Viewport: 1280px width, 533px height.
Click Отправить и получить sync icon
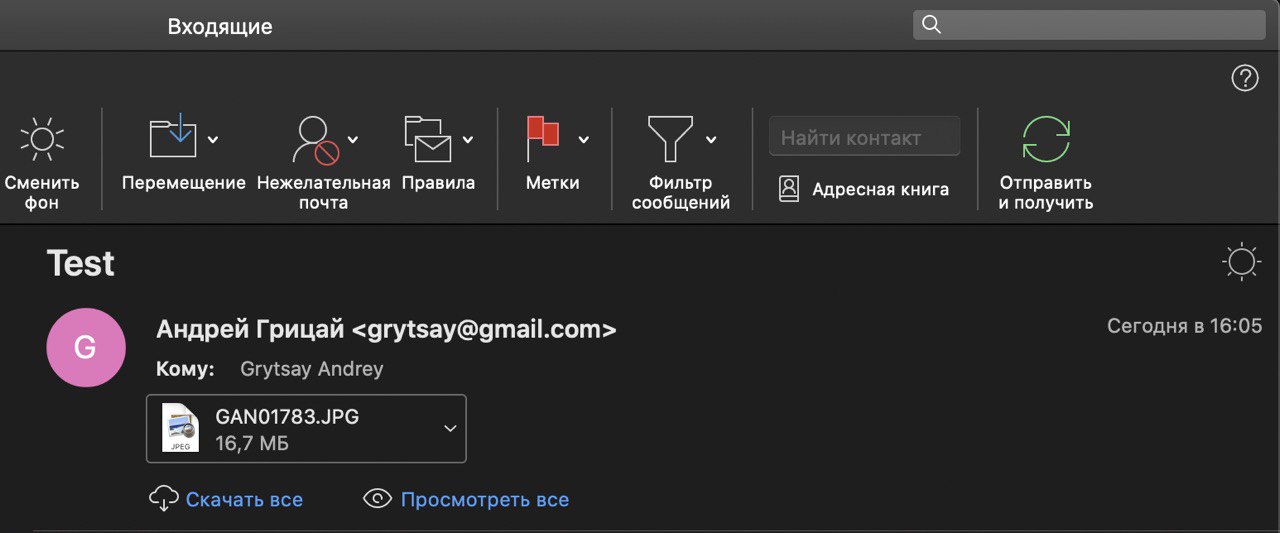point(1046,139)
